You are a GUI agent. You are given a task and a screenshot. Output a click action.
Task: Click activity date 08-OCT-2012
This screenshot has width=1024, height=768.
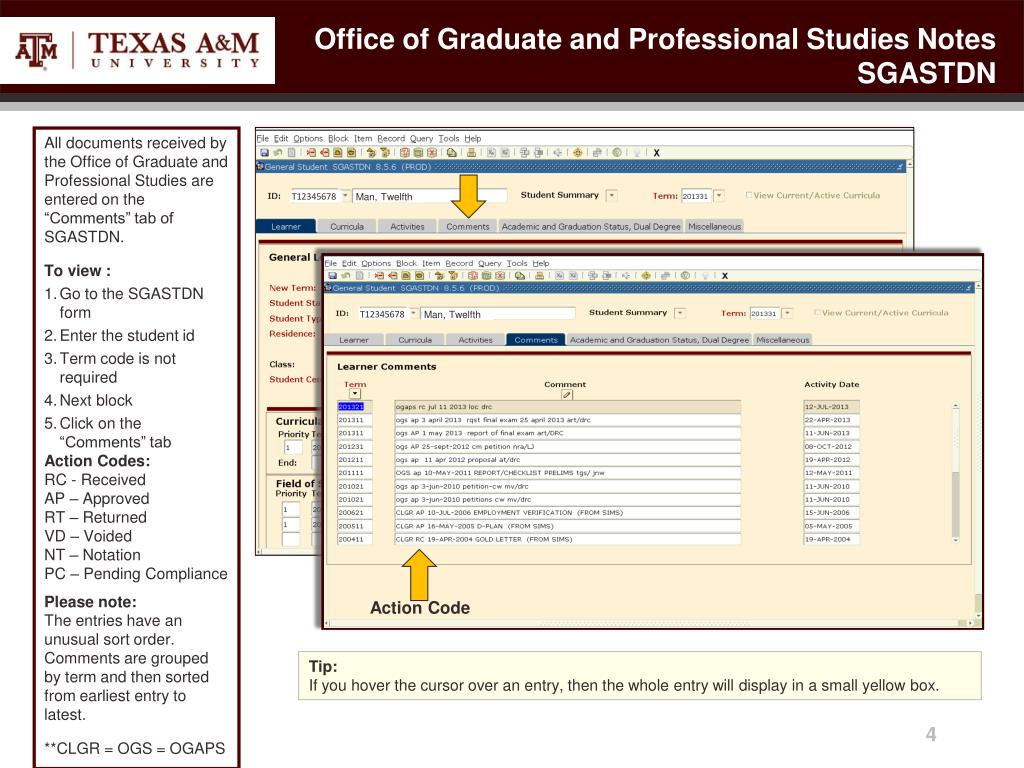(831, 447)
